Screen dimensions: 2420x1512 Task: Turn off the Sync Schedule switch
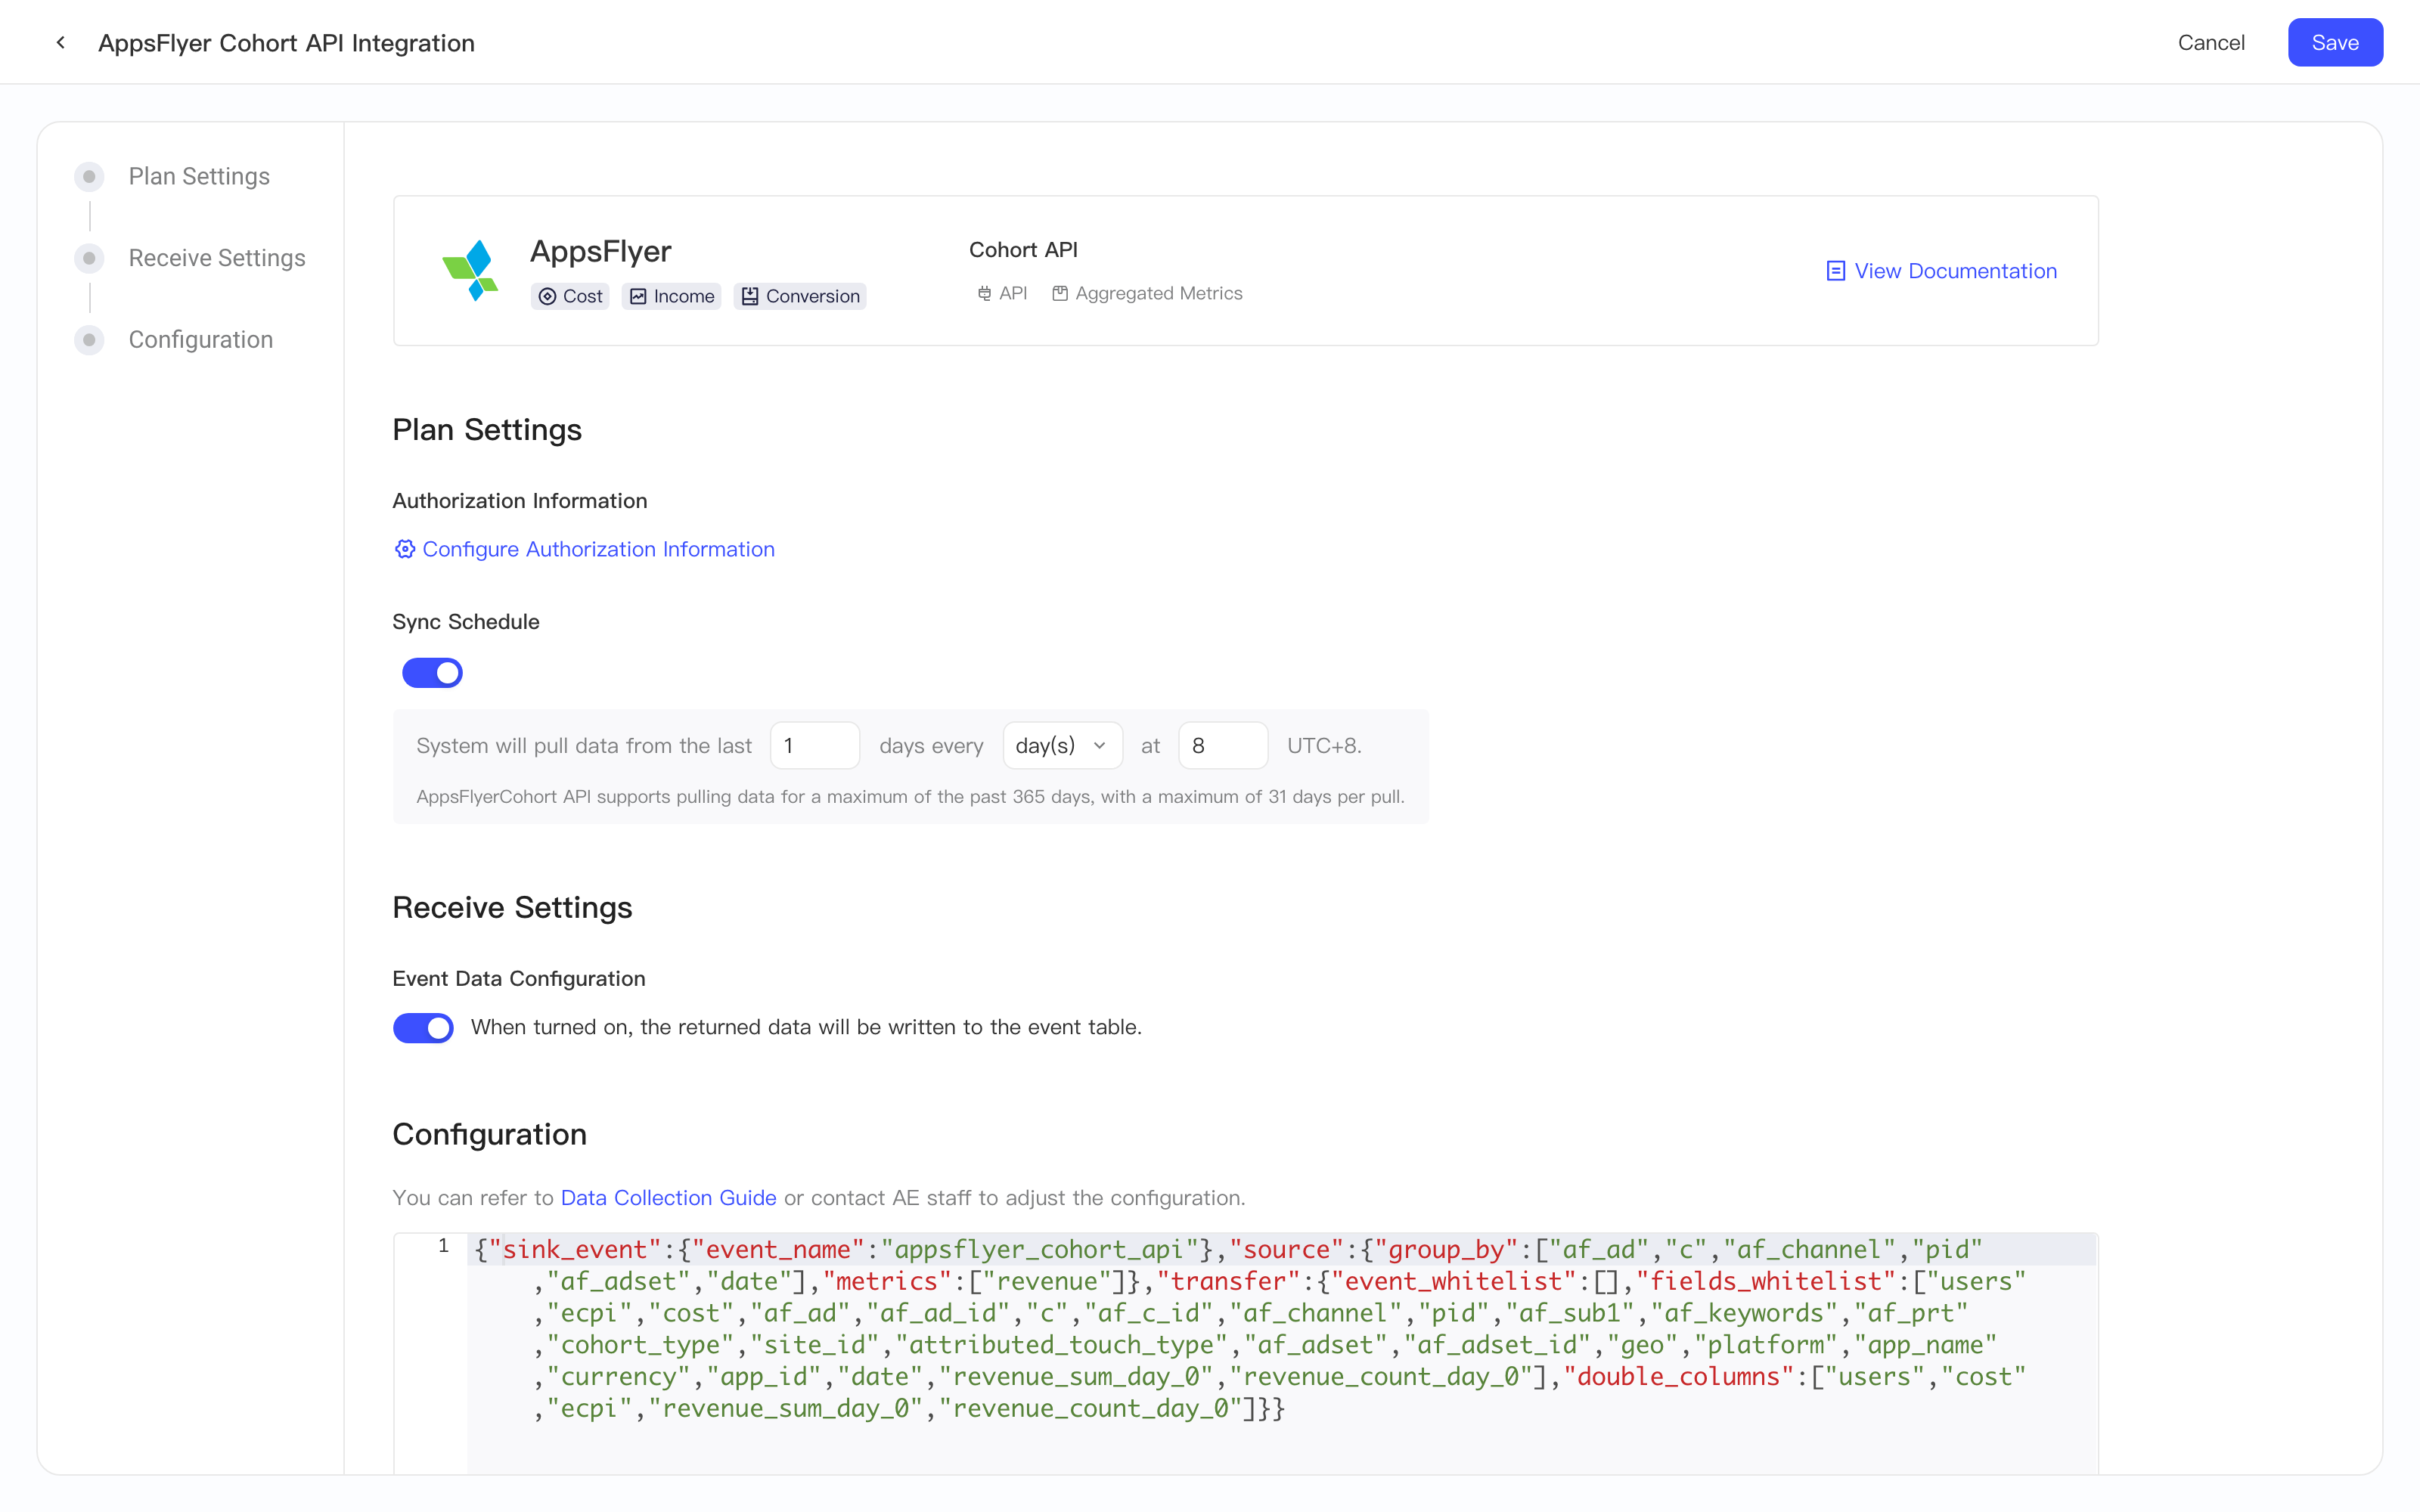pyautogui.click(x=432, y=673)
